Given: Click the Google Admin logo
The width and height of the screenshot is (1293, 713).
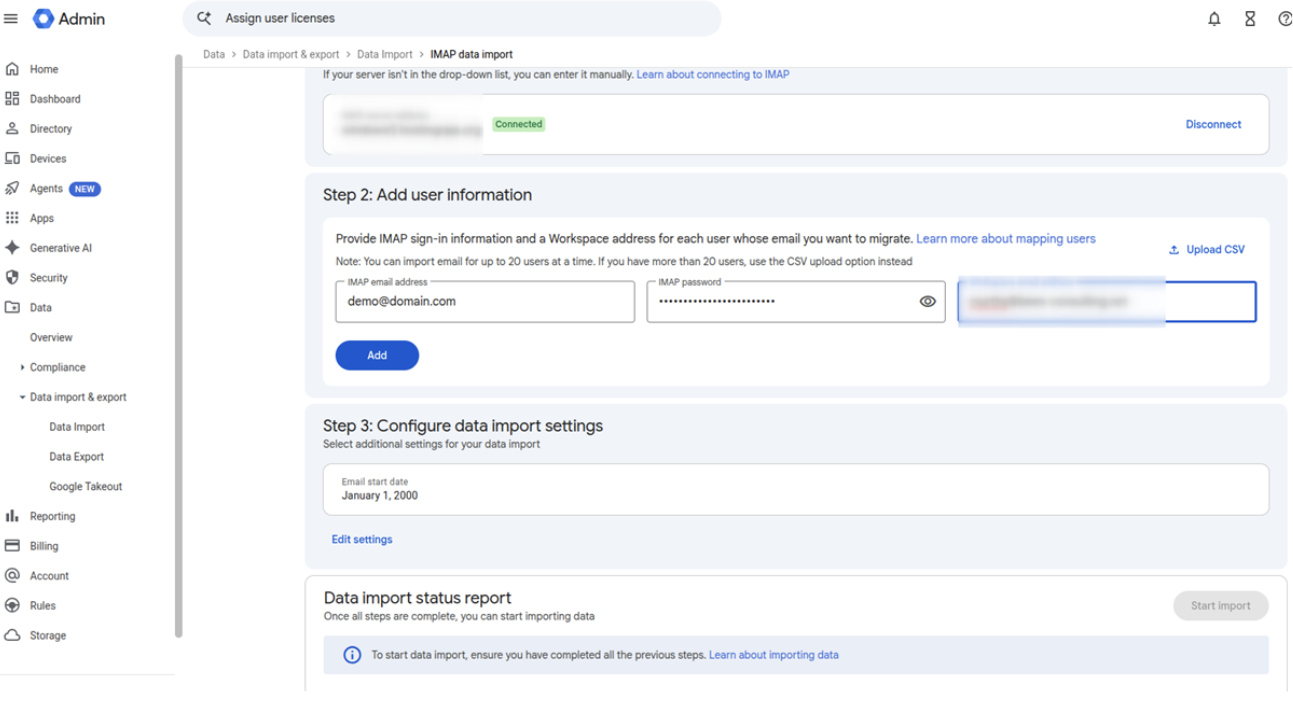Looking at the screenshot, I should [69, 19].
